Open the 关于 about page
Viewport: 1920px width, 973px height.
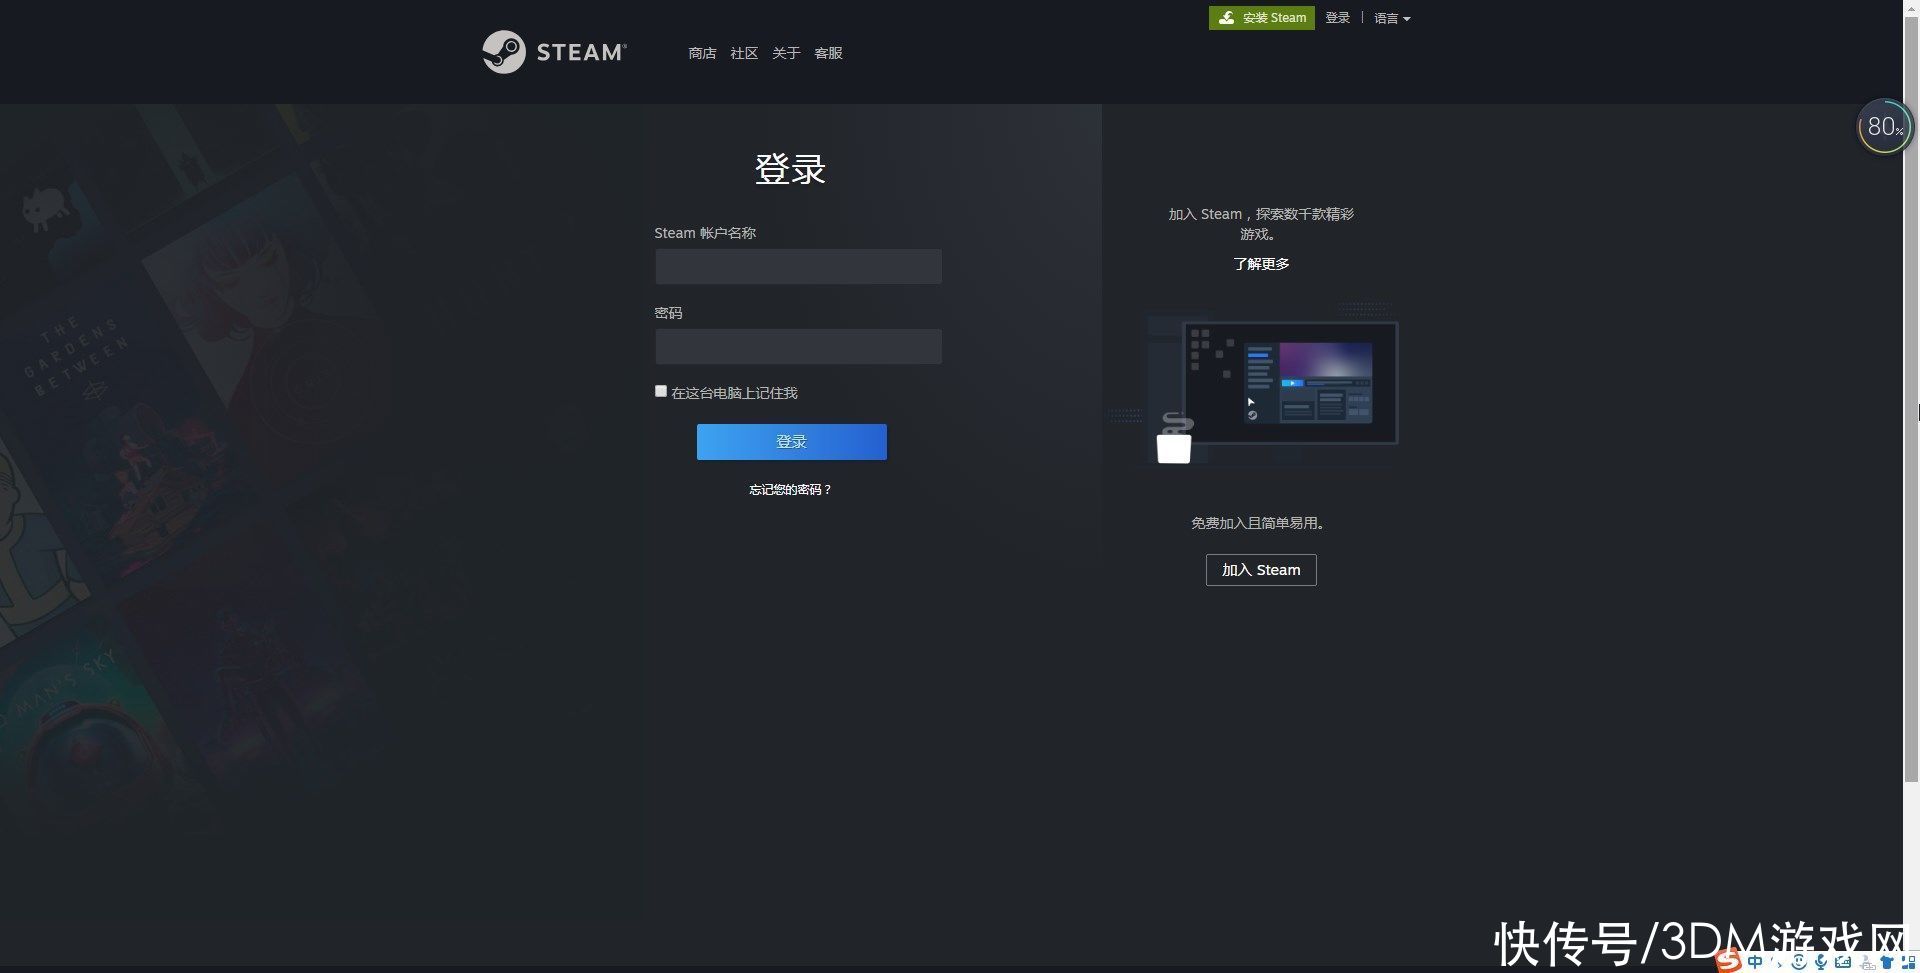pos(786,53)
